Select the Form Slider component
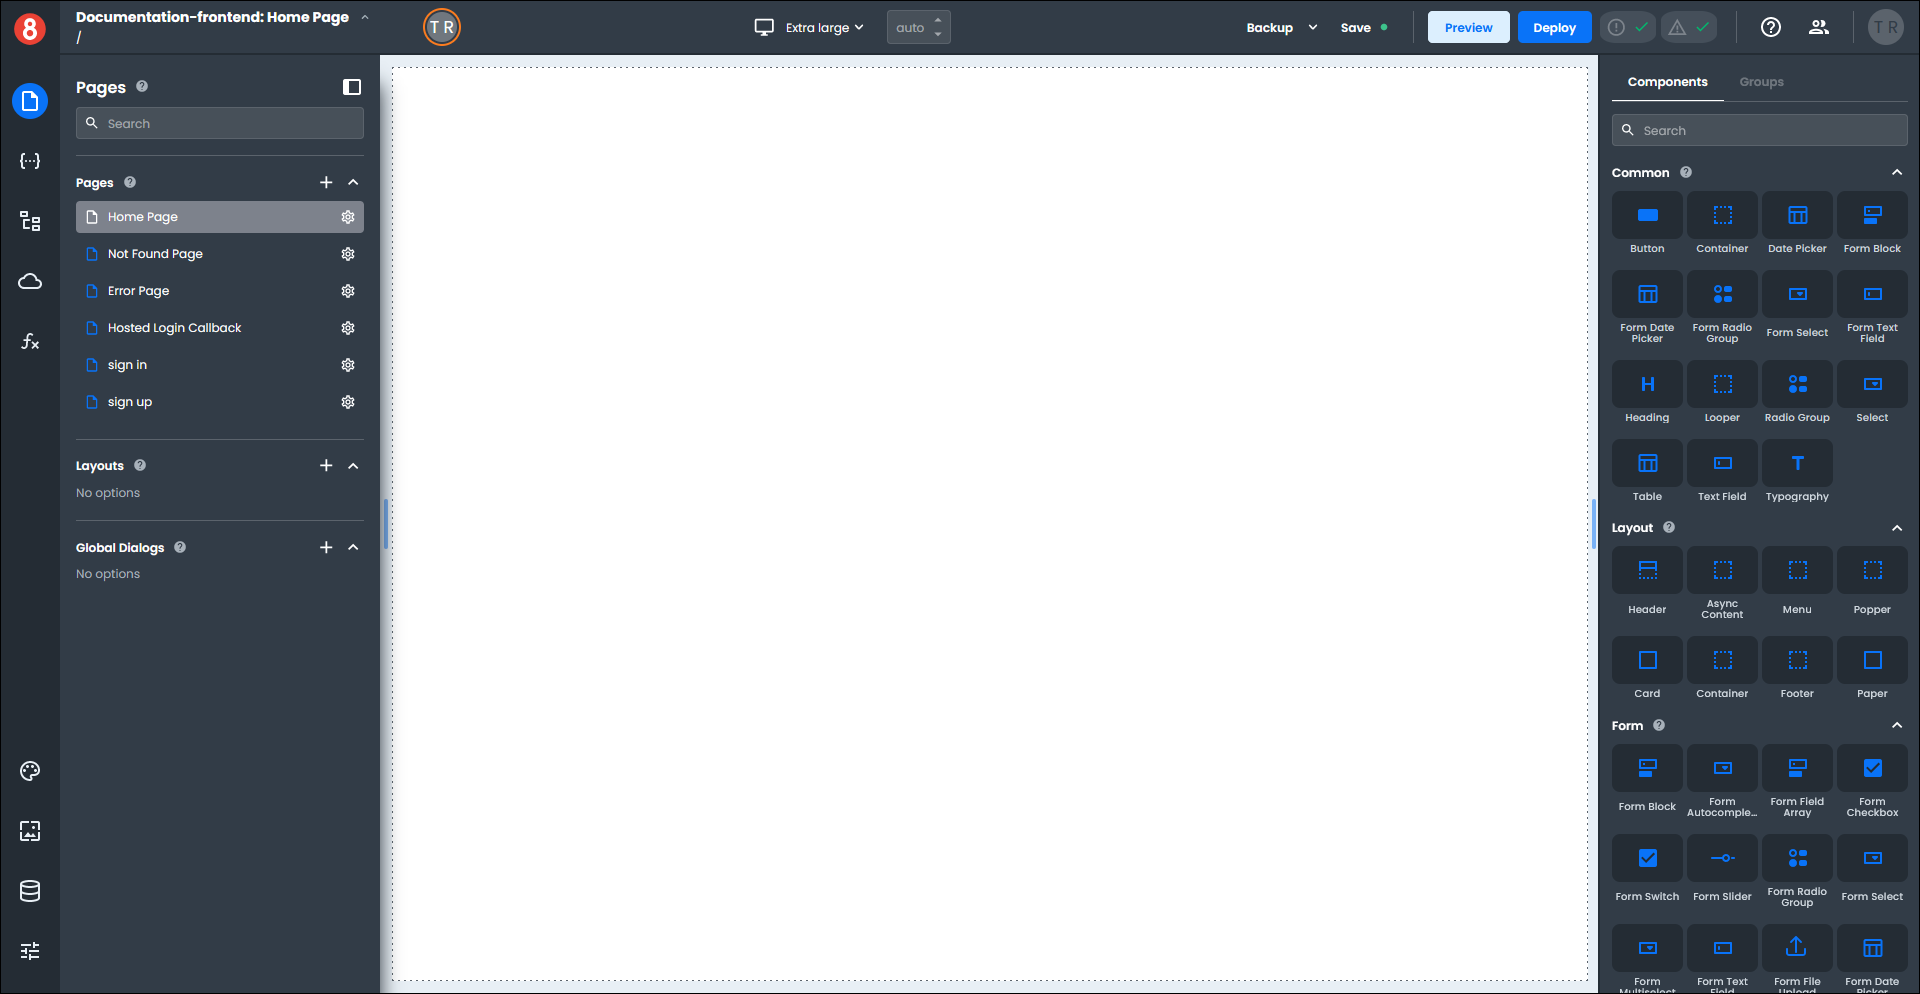Image resolution: width=1920 pixels, height=994 pixels. 1721,869
